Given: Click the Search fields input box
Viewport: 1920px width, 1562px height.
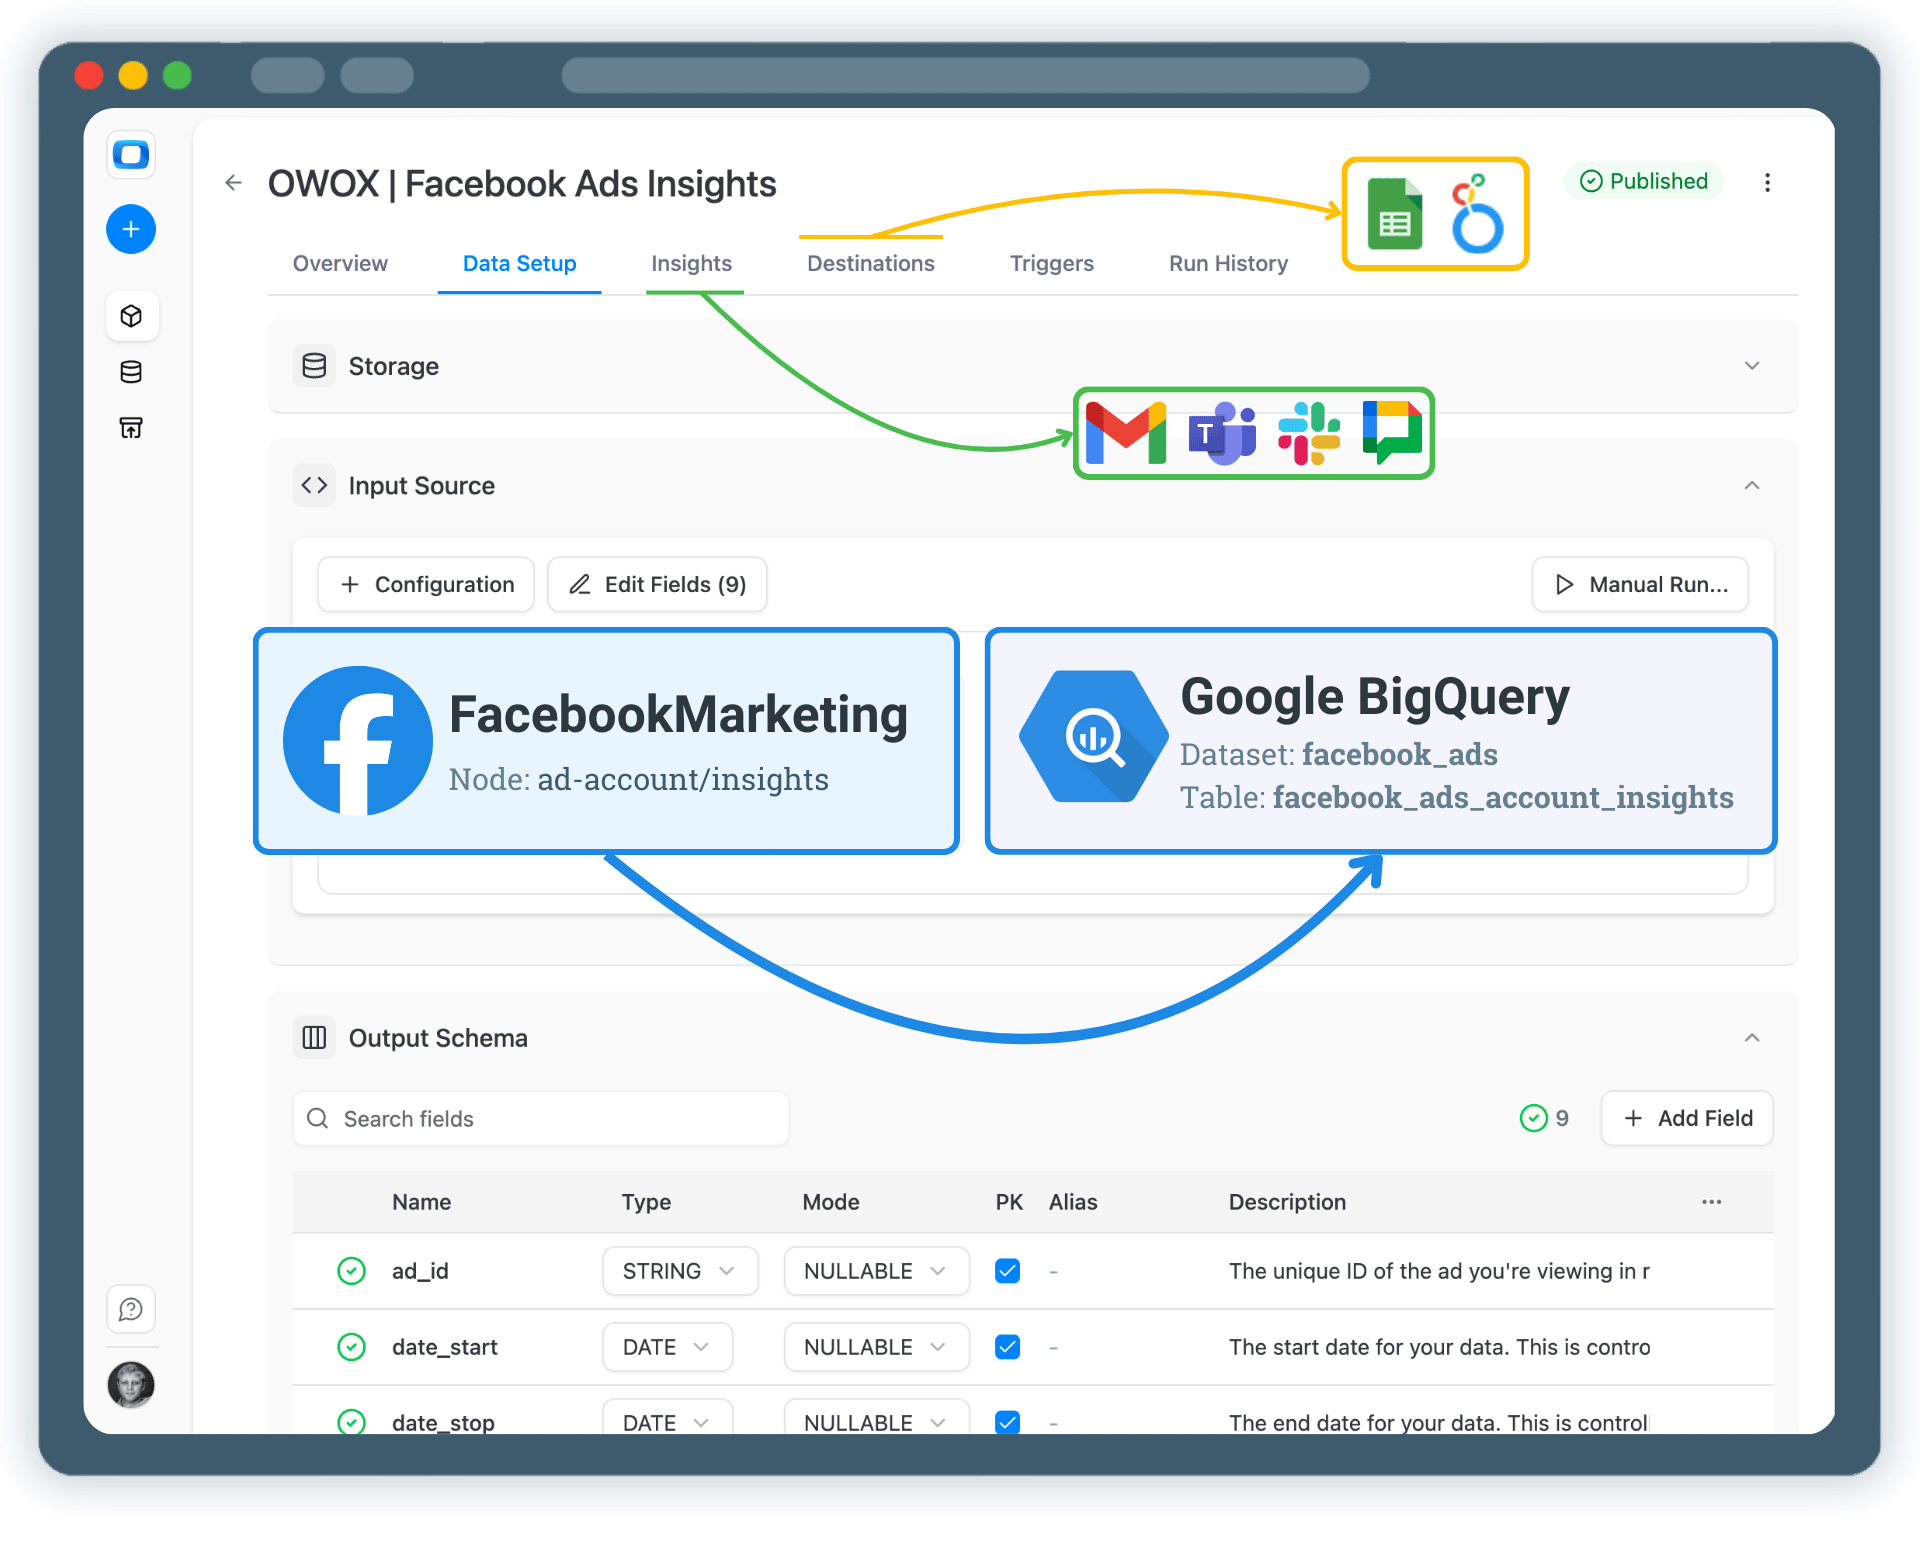Looking at the screenshot, I should pos(540,1118).
